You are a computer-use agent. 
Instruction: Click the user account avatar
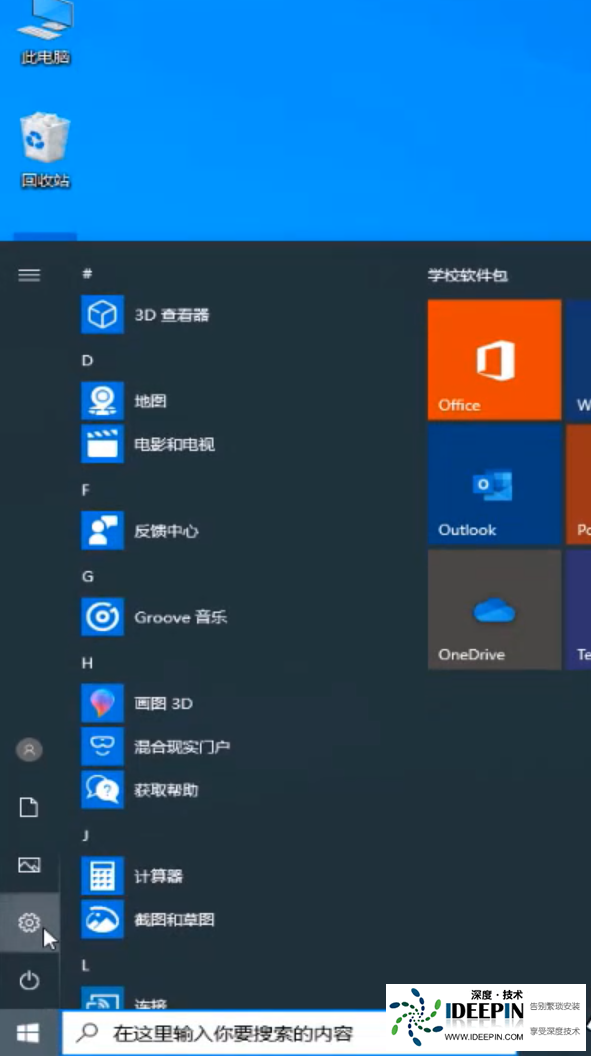pos(29,750)
